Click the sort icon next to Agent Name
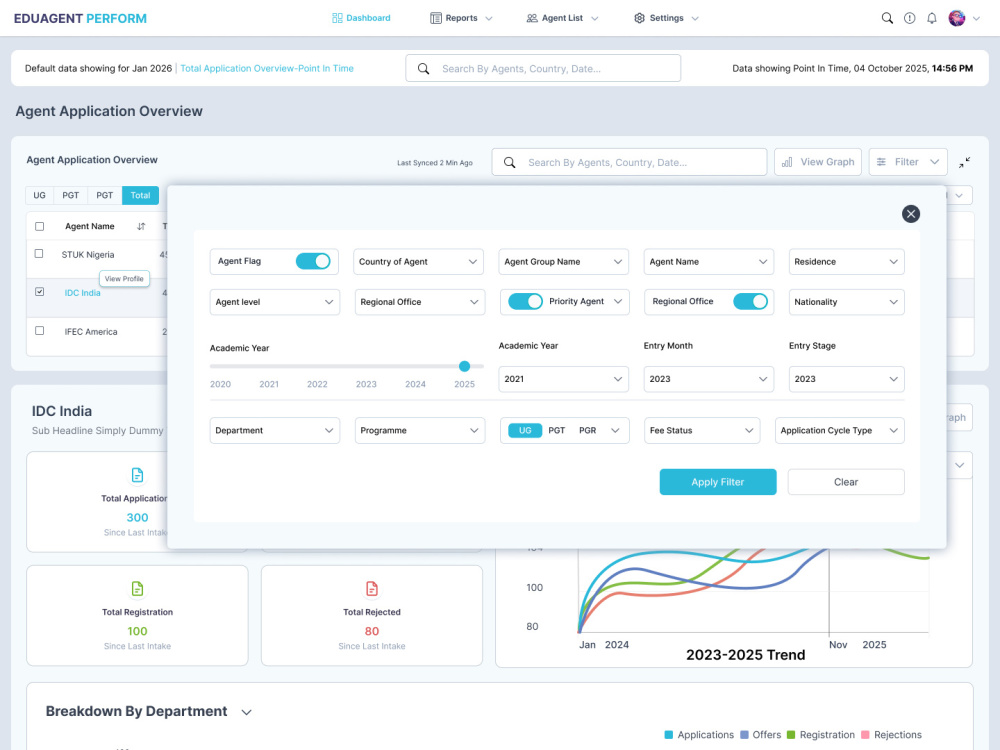Screen dimensions: 1000x750 (141, 226)
